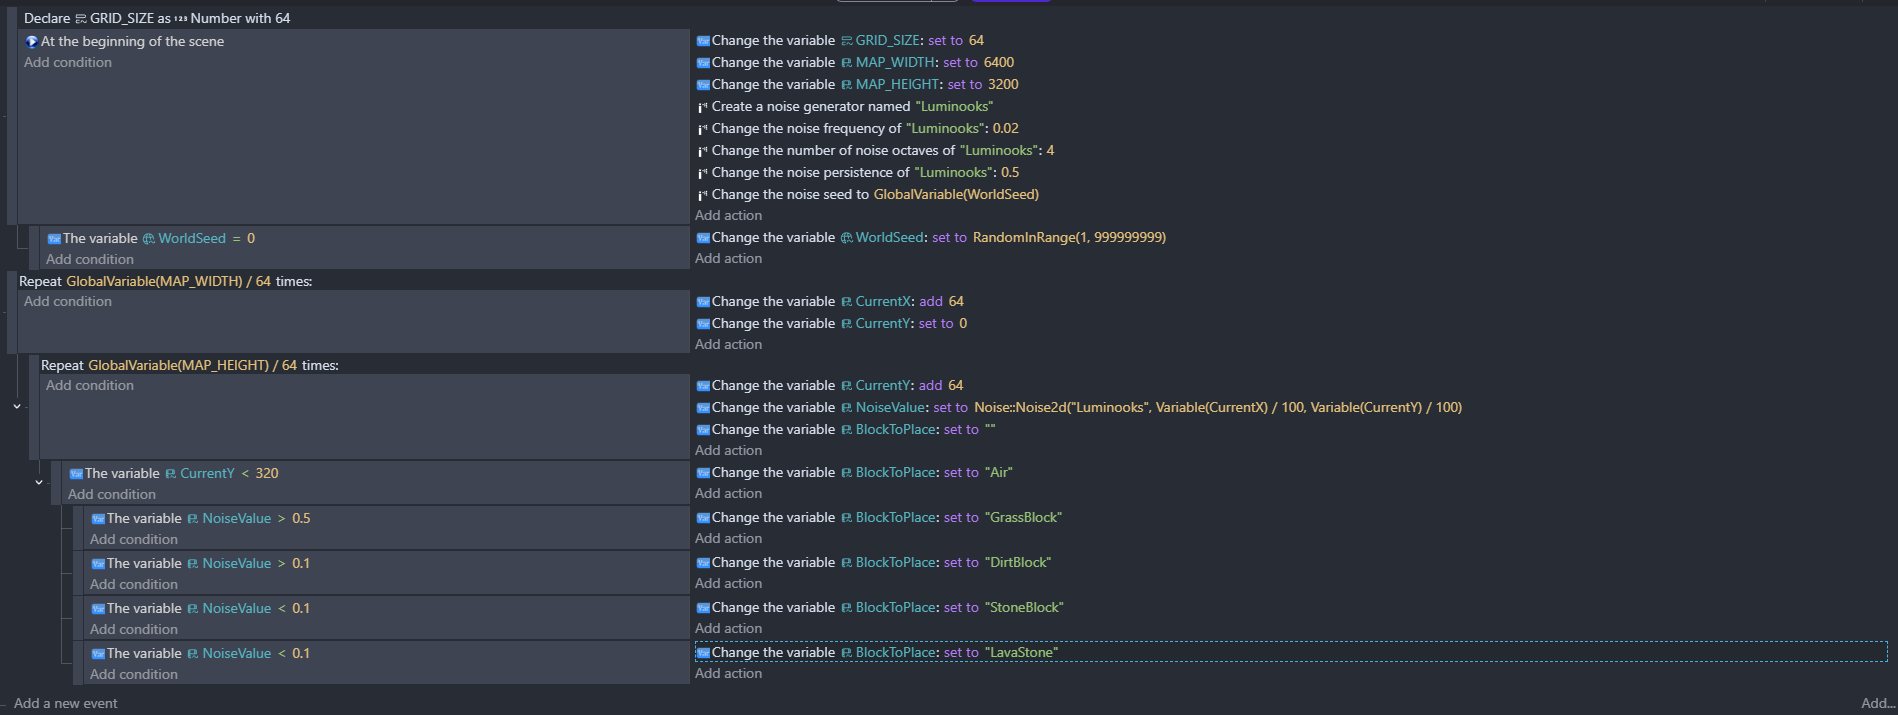Click the icon of NoiseValue > 0.5 condition
This screenshot has width=1898, height=715.
click(x=98, y=519)
